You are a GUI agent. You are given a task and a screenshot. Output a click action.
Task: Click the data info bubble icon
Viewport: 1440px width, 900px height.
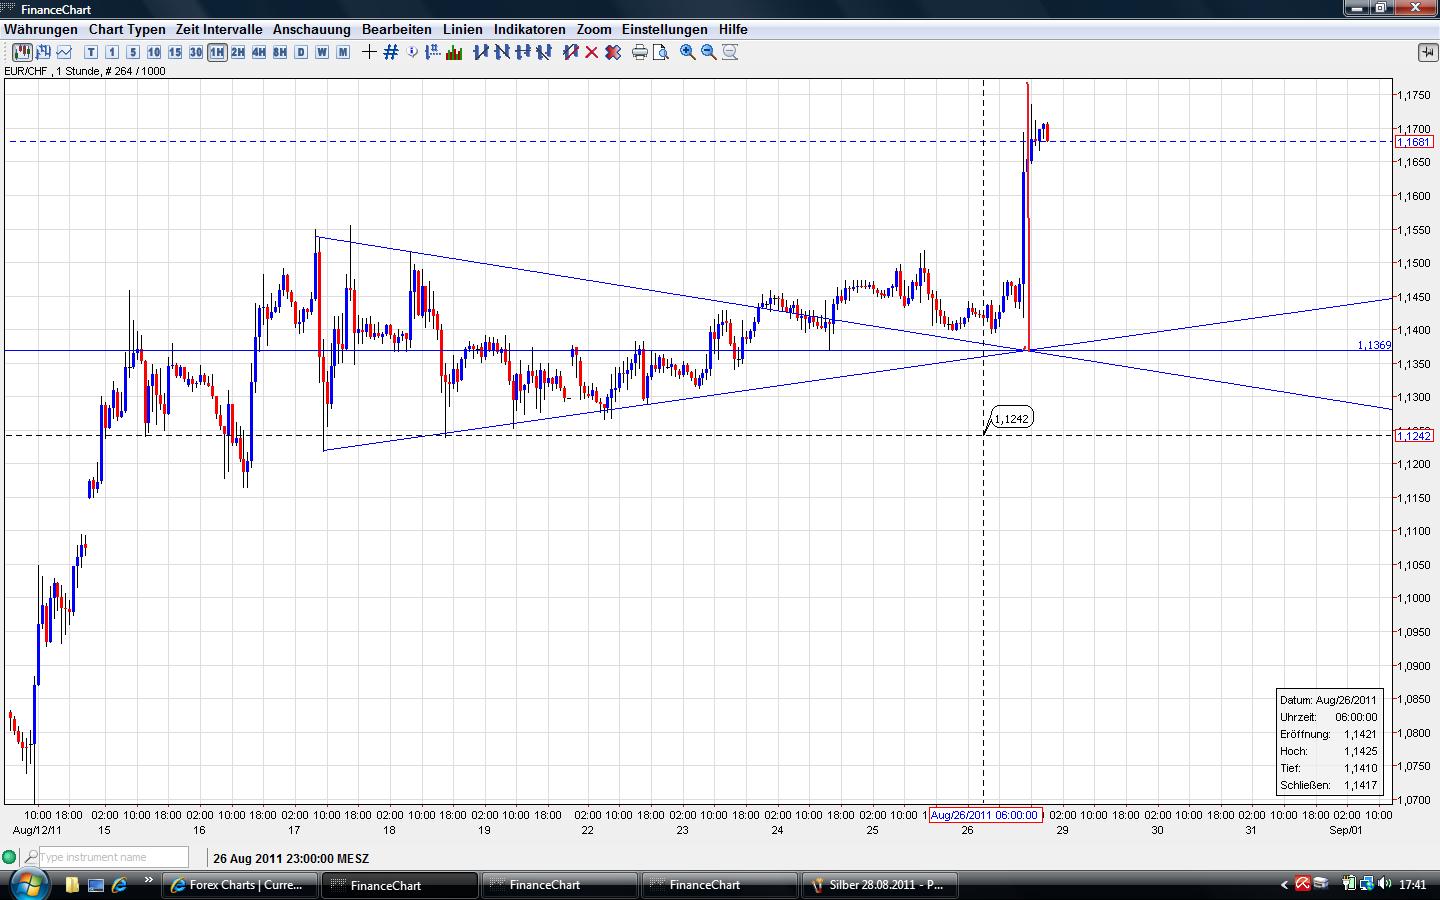click(x=413, y=52)
